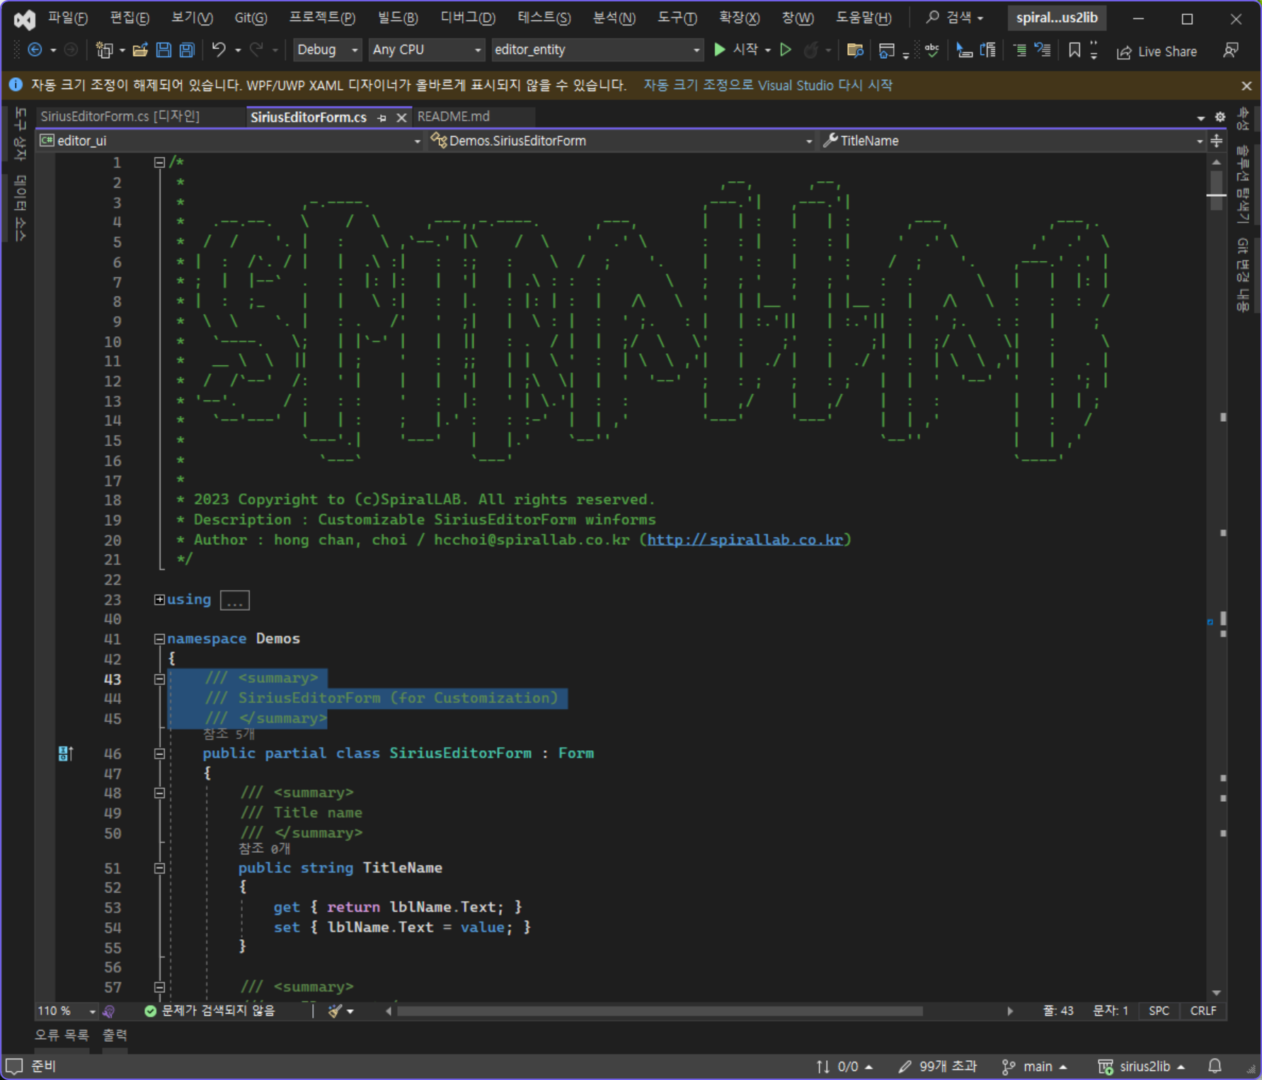Open the notifications bell in the status bar
The width and height of the screenshot is (1262, 1080).
pyautogui.click(x=1215, y=1066)
